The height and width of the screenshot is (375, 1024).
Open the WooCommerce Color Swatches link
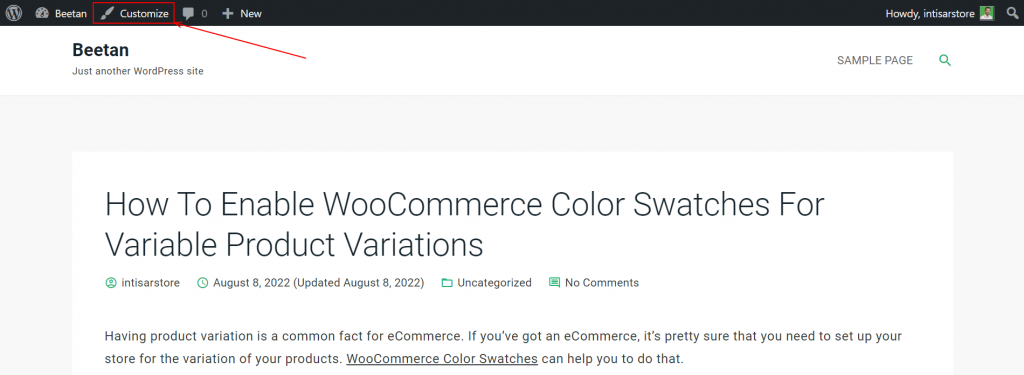click(x=442, y=359)
